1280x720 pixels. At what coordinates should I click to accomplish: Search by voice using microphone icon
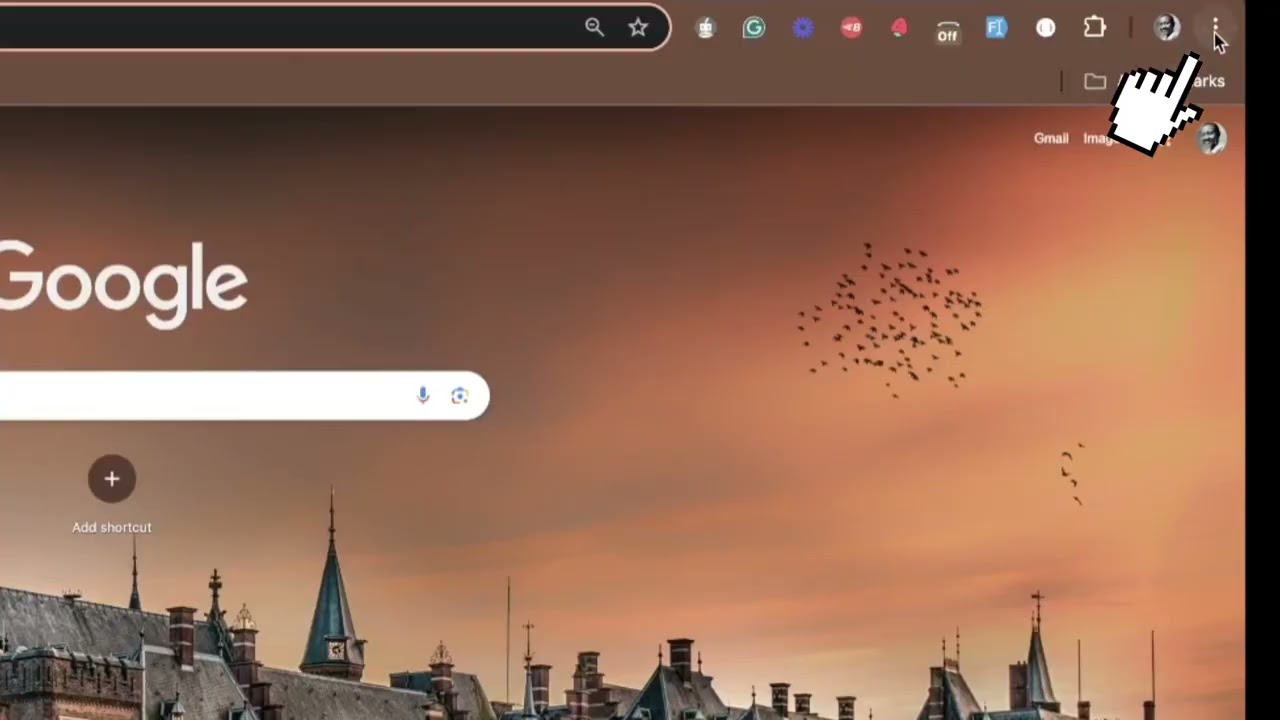(x=423, y=395)
